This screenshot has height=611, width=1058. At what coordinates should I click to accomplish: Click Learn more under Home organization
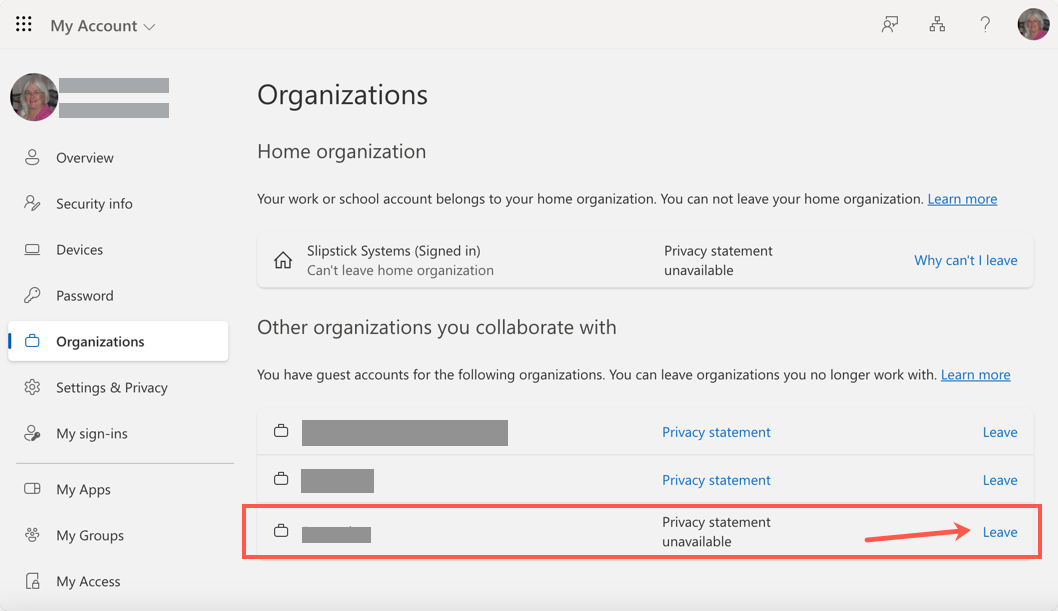click(962, 199)
